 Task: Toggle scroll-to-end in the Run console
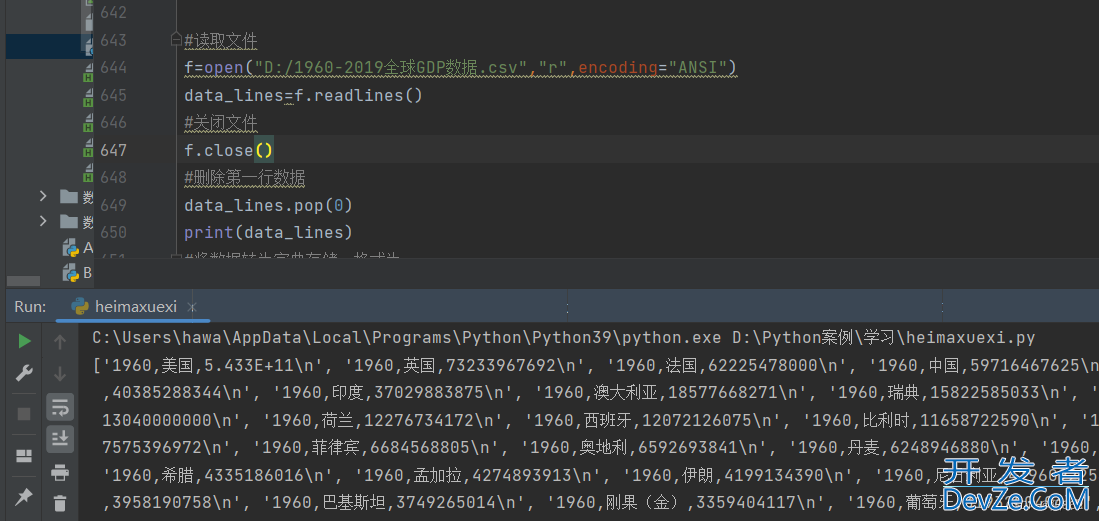coord(60,439)
